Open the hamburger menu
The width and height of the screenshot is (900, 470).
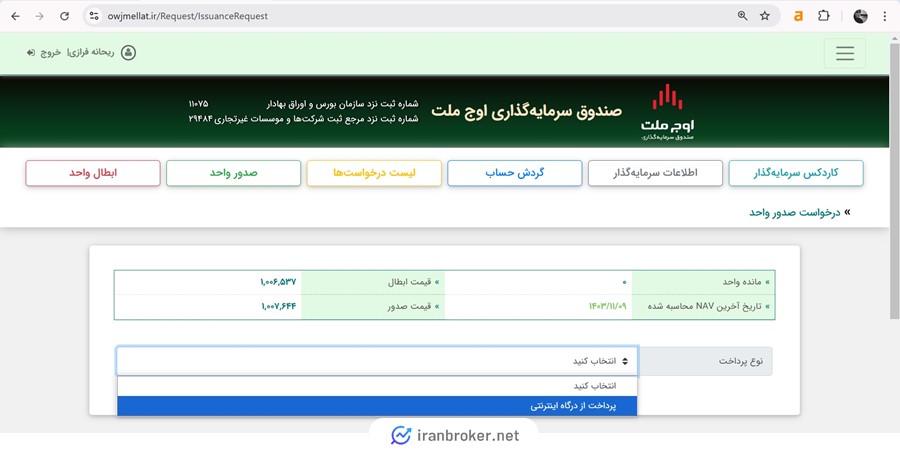(845, 53)
